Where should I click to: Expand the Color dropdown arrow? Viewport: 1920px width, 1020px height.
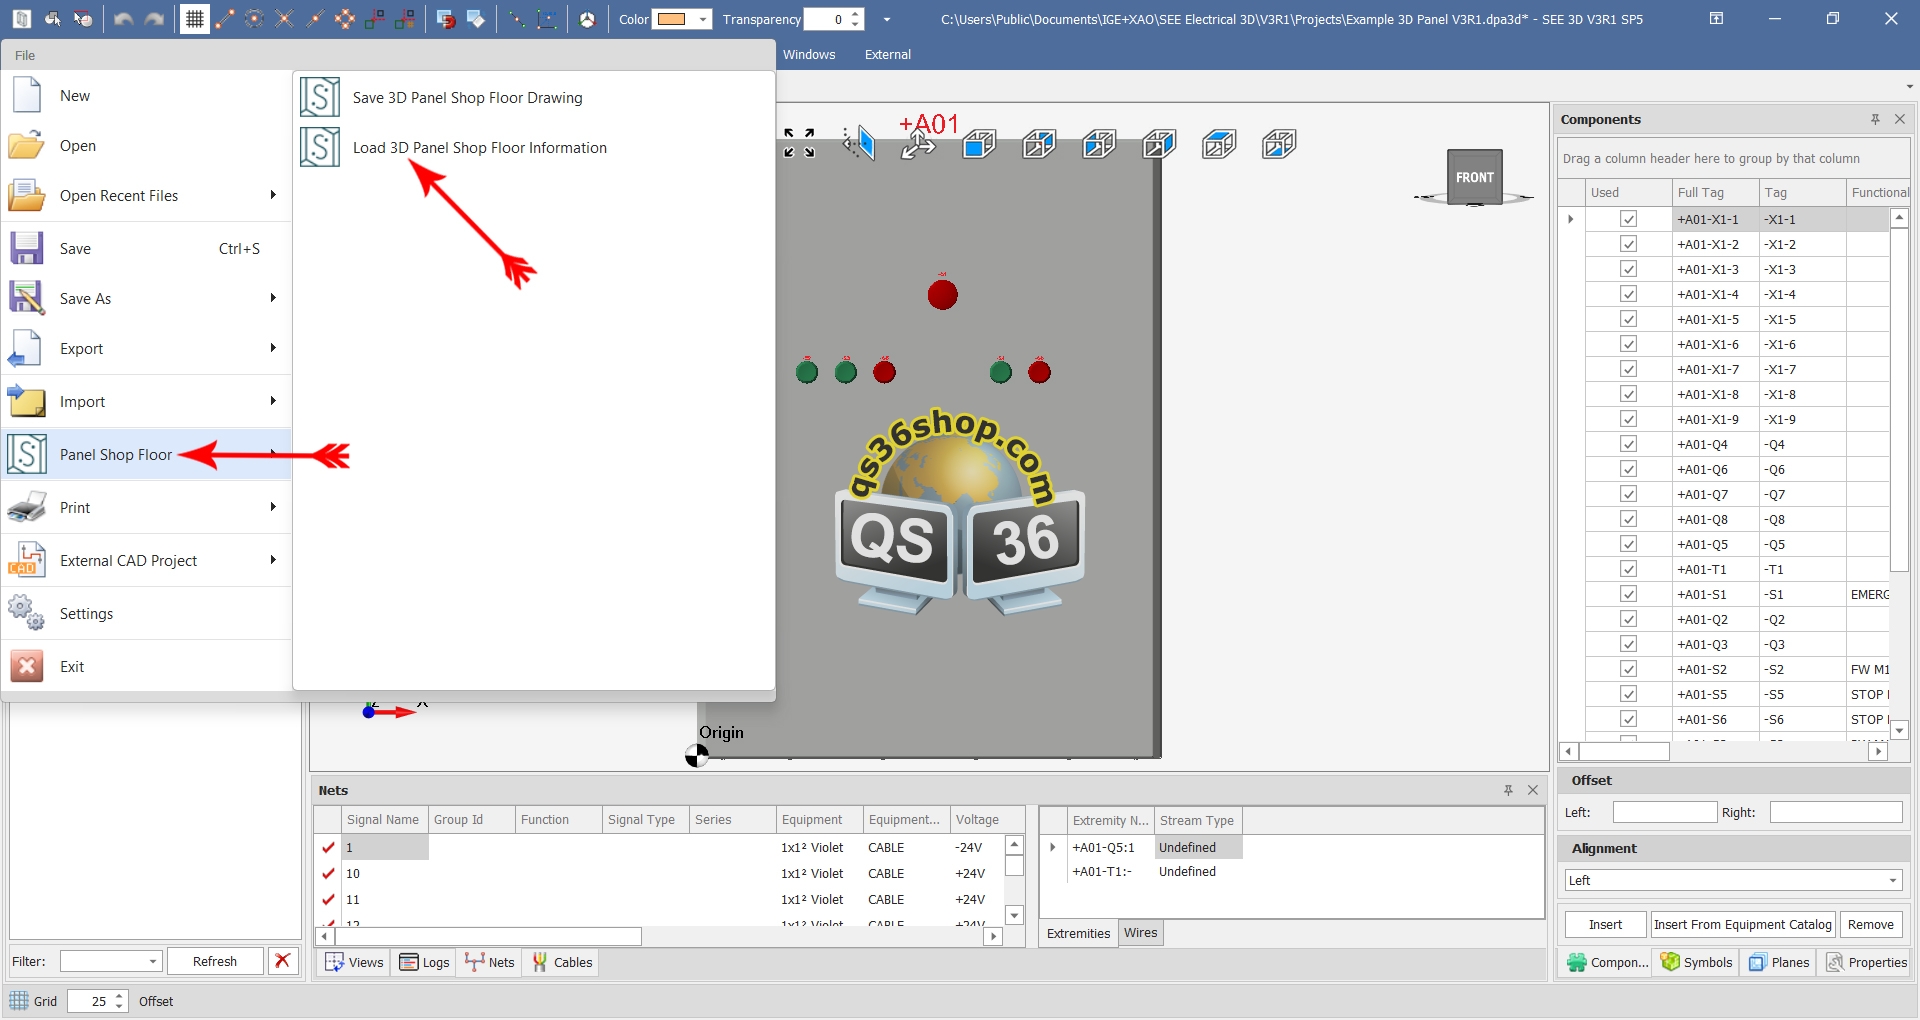703,19
